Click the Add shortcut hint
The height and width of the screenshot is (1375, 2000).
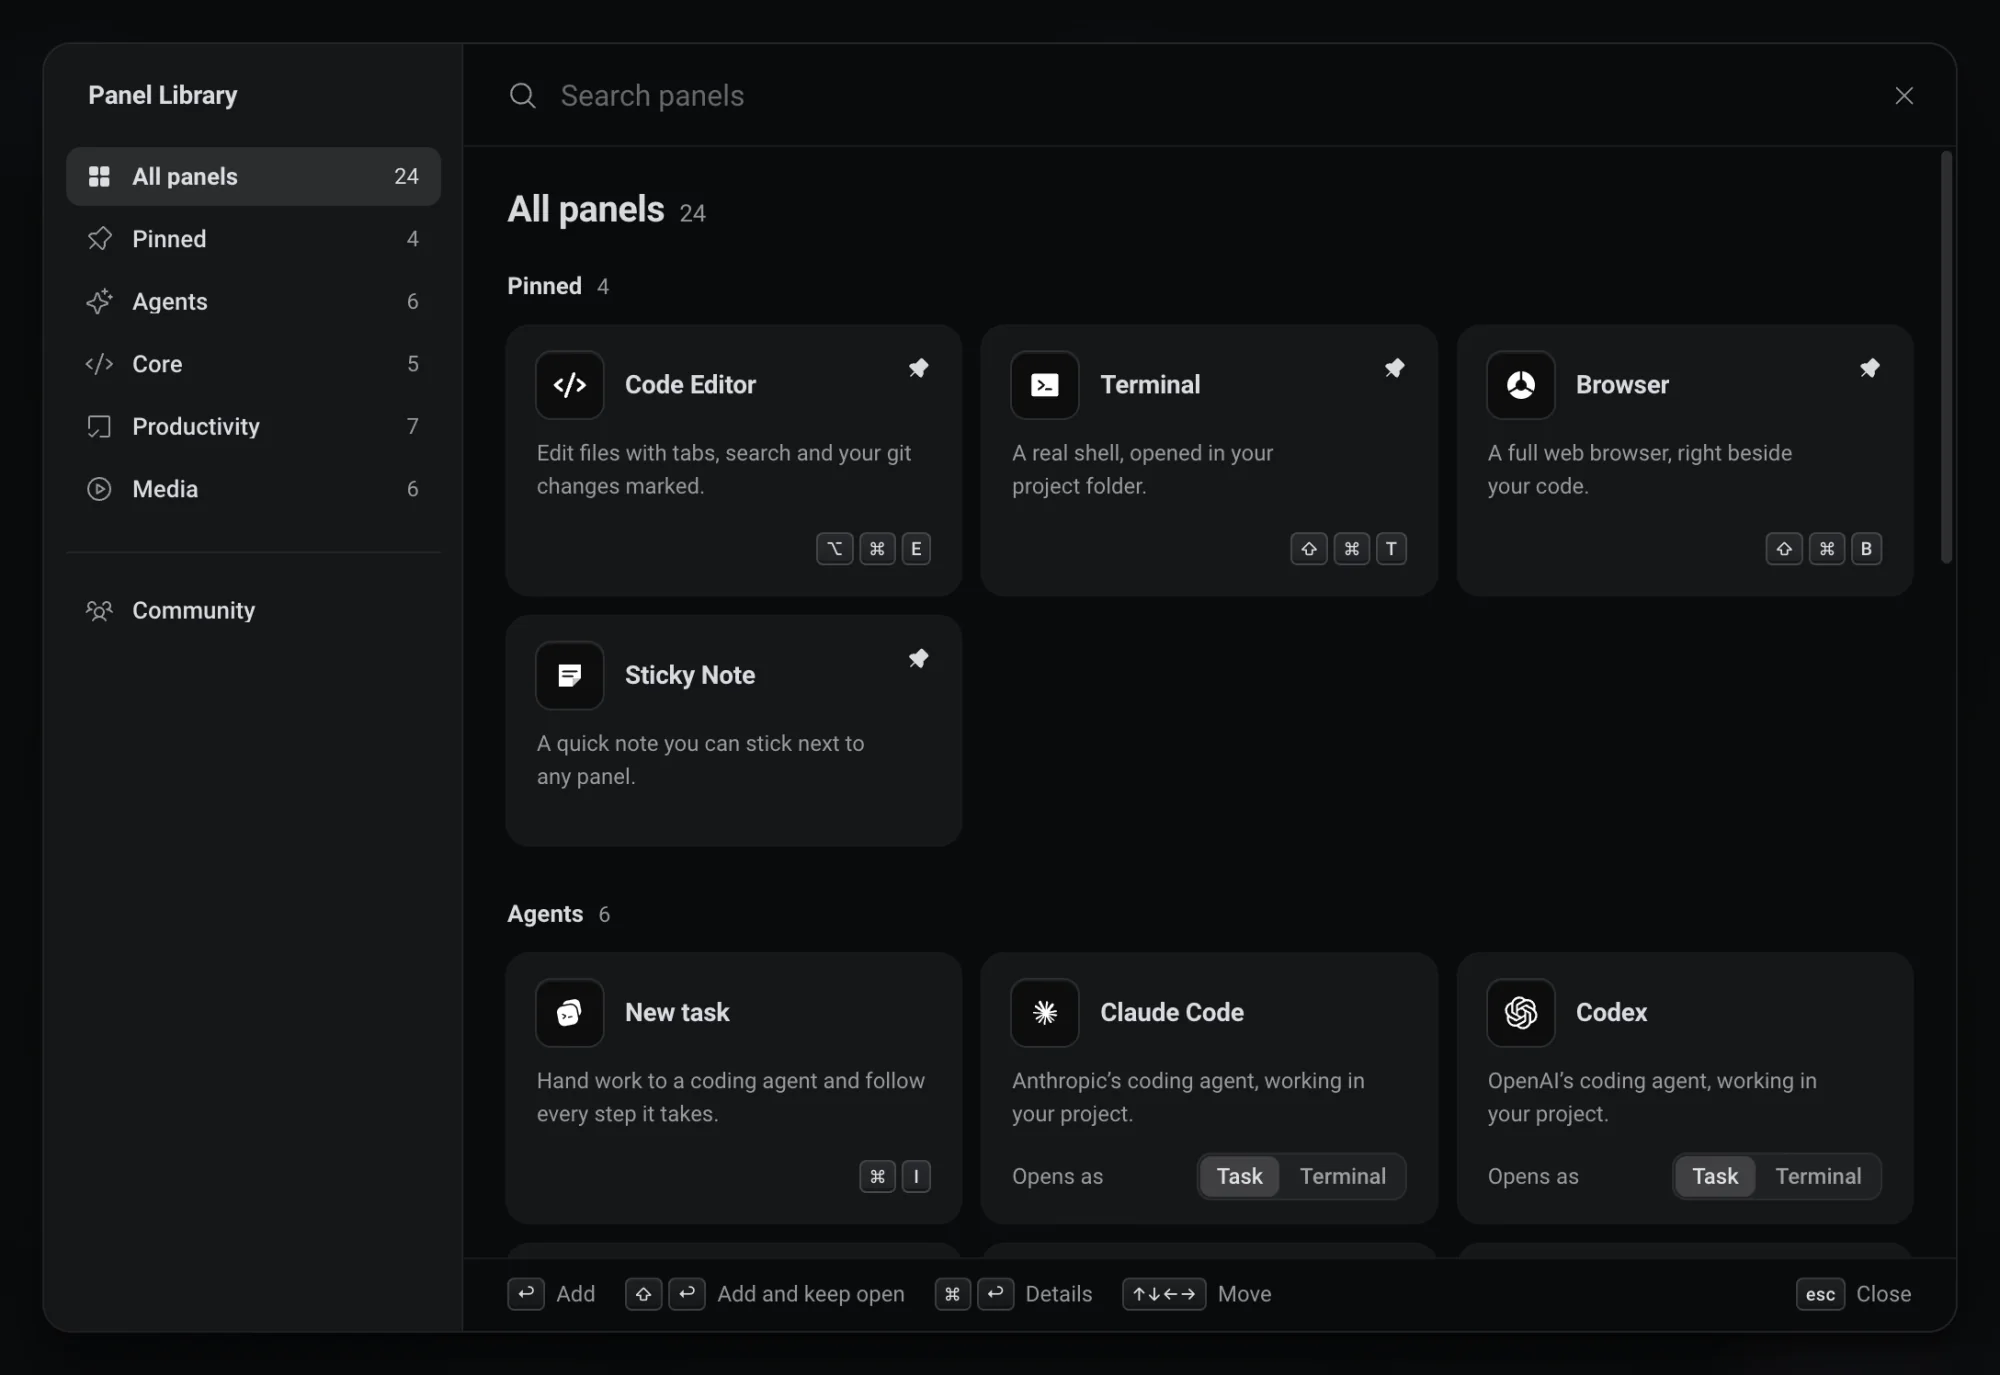551,1294
